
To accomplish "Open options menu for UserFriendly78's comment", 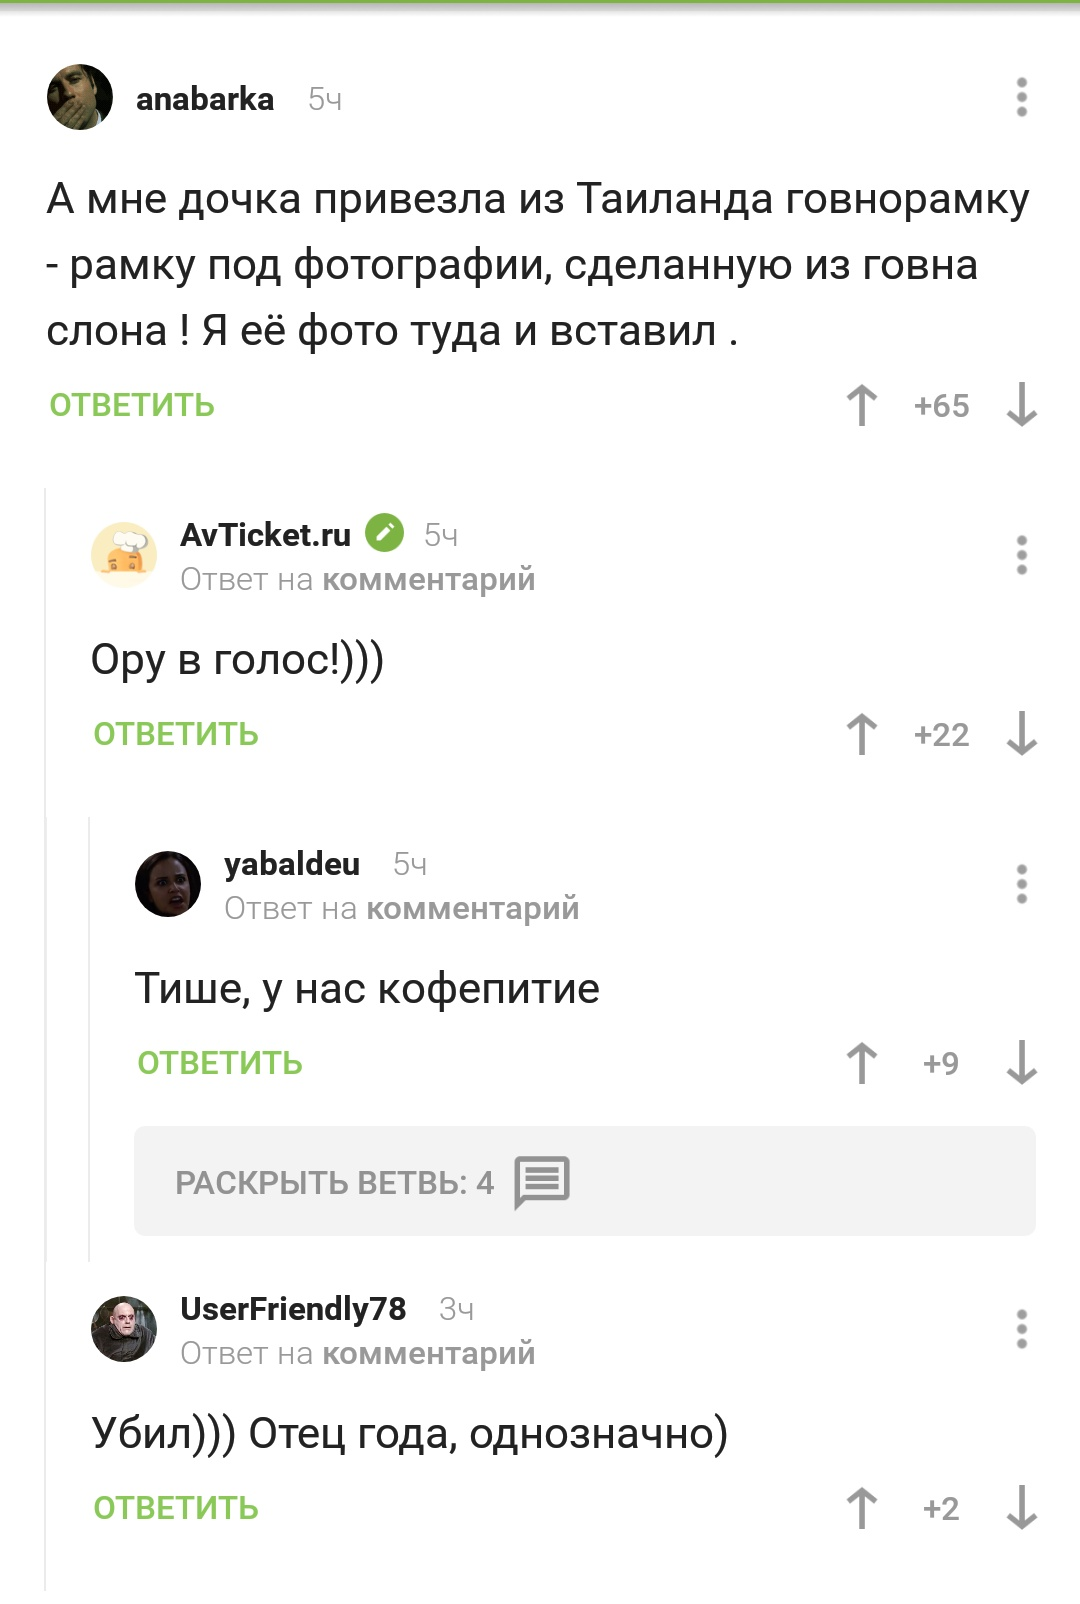I will pyautogui.click(x=1021, y=1329).
